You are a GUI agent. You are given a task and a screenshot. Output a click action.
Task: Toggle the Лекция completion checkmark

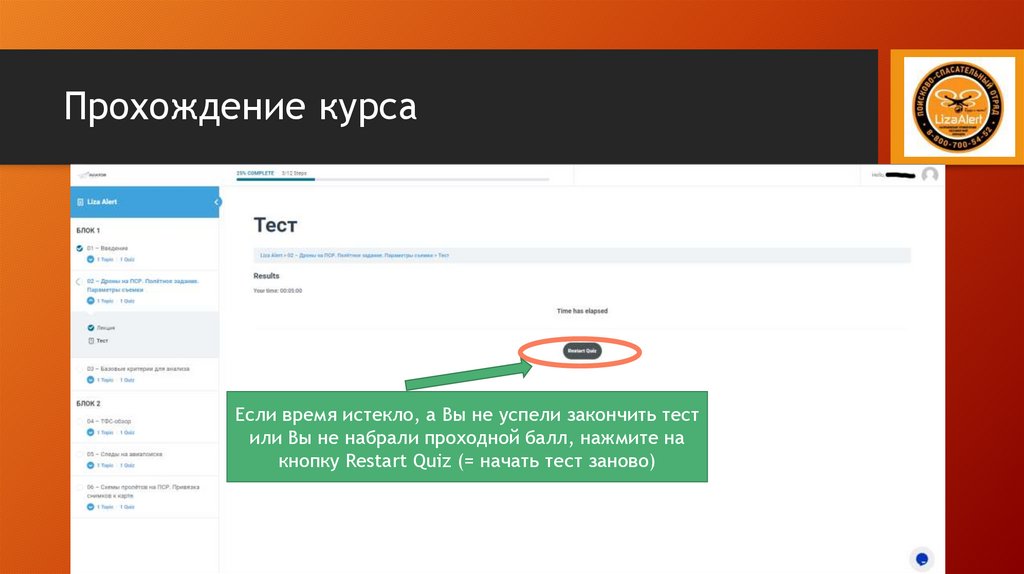click(90, 328)
